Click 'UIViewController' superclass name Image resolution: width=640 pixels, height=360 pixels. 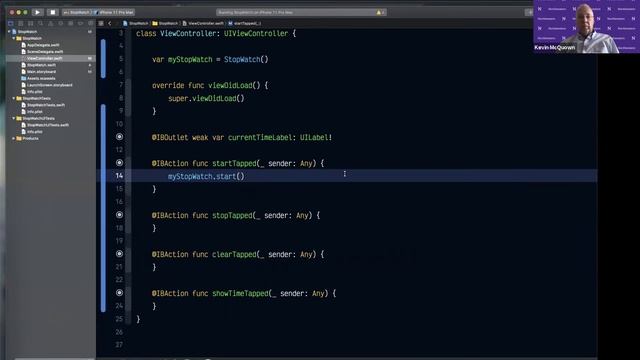(x=256, y=33)
